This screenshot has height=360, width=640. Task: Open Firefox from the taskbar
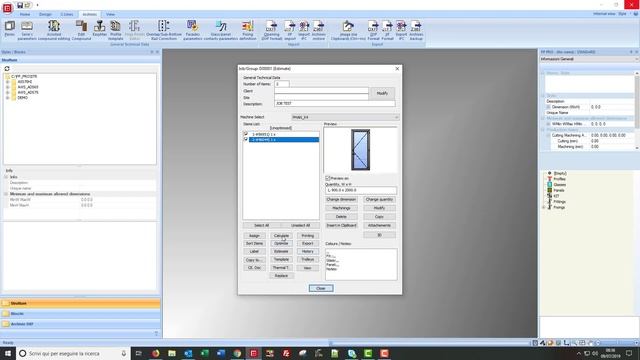click(x=156, y=353)
